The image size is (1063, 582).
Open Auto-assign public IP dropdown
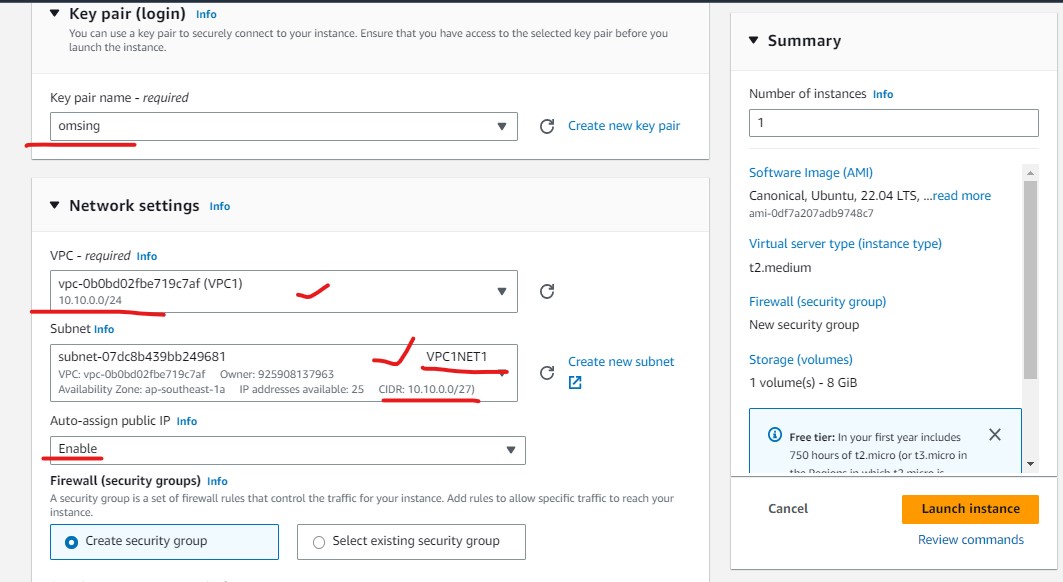[x=287, y=449]
